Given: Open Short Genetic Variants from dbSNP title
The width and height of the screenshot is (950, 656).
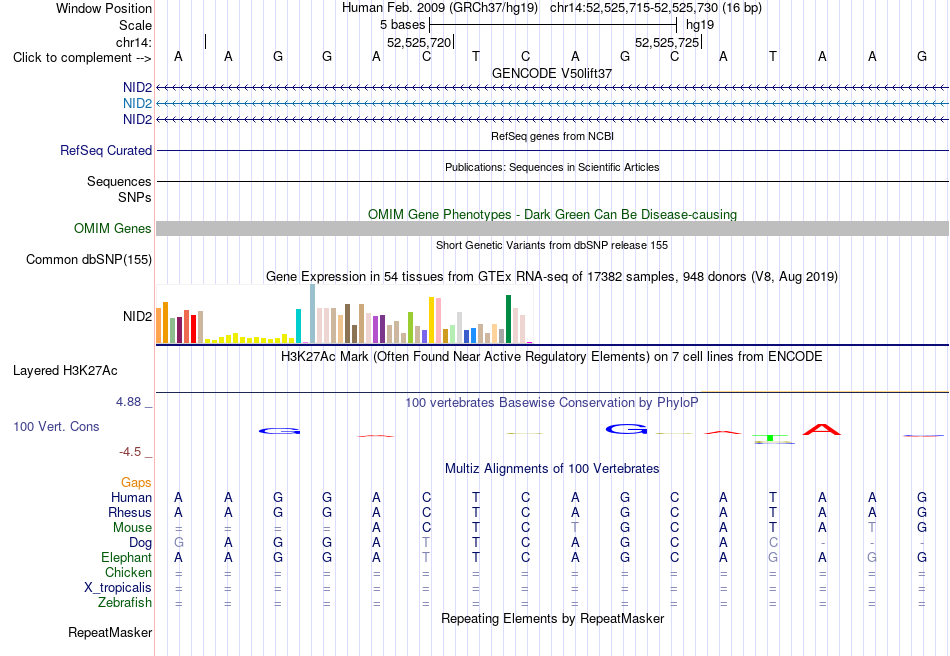Looking at the screenshot, I should point(552,245).
